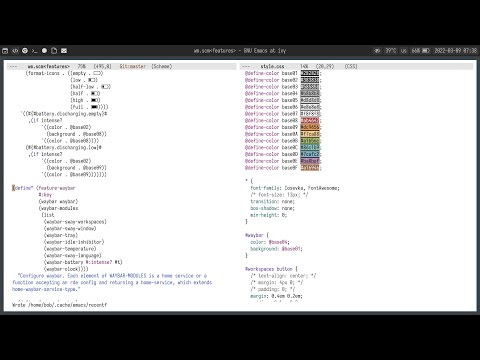Click the us keyboard language indicator
Screen dimensions: 480x360
pos(404,51)
